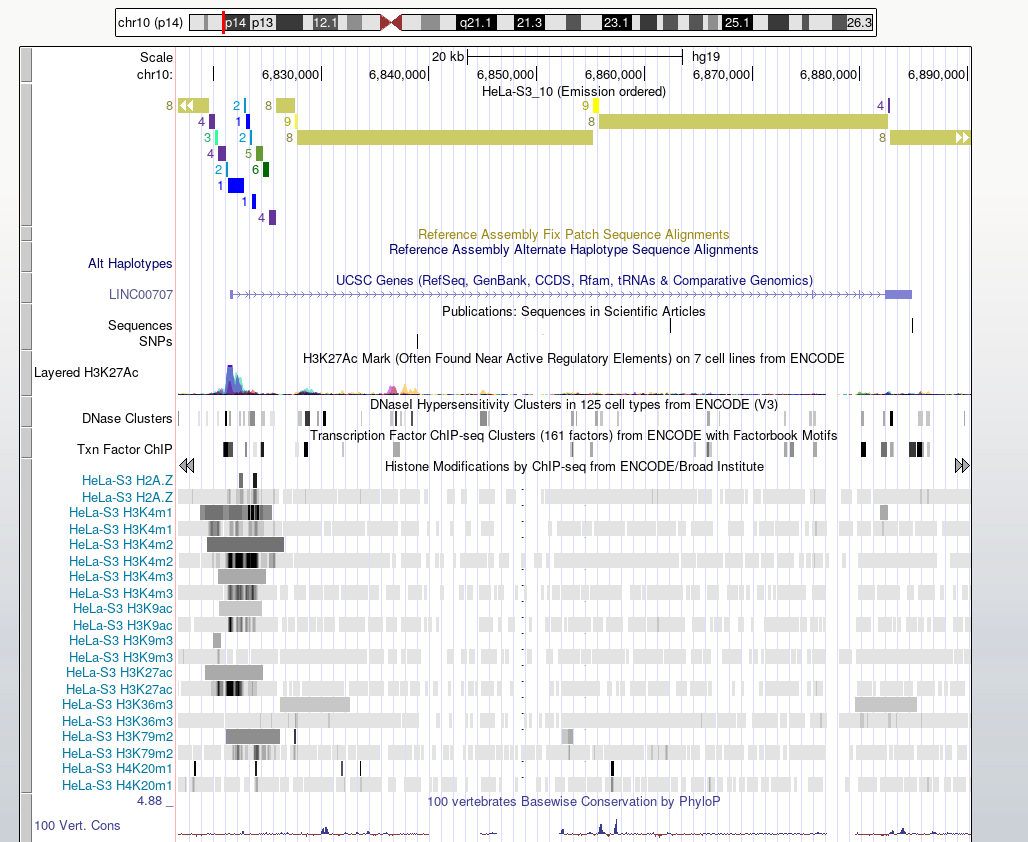Image resolution: width=1028 pixels, height=842 pixels.
Task: Click gray config button beside Txn Factor ChIP
Action: (x=26, y=442)
